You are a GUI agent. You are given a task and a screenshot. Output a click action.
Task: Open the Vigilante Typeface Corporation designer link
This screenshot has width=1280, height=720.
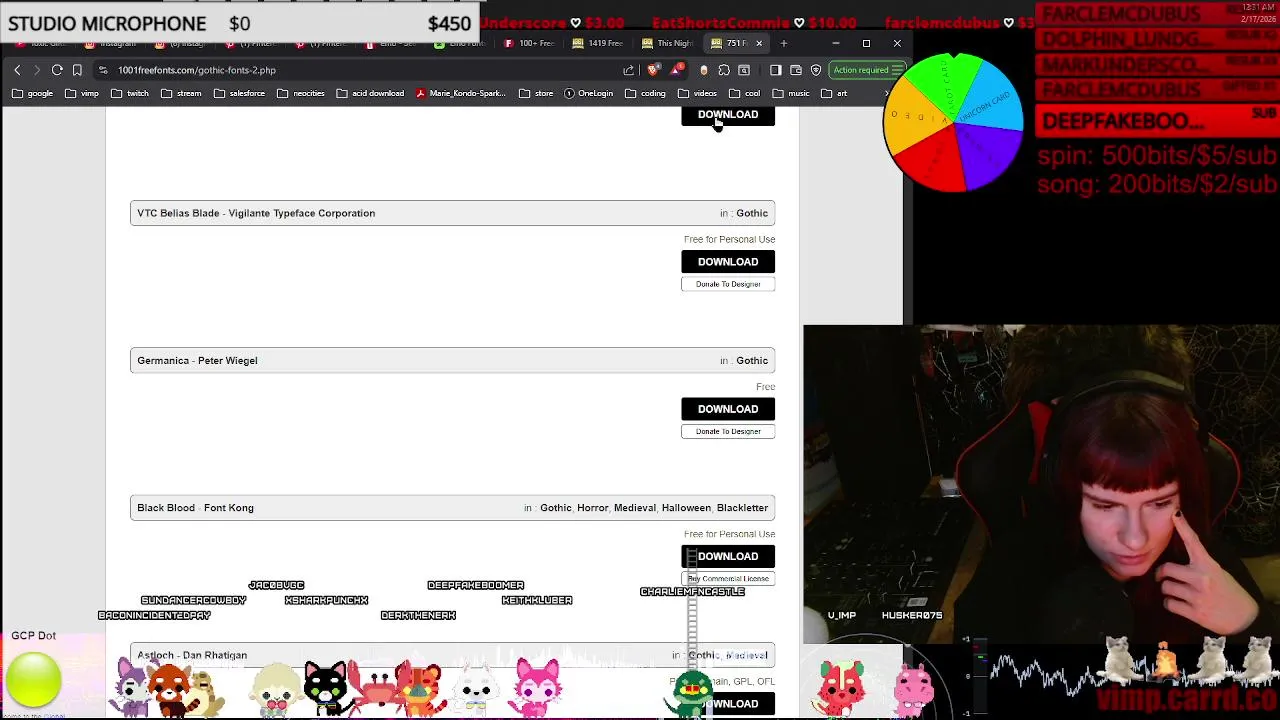click(x=301, y=213)
